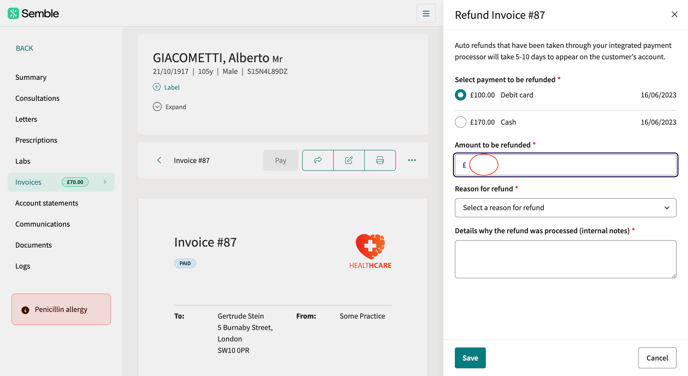Open the hamburger menu icon
Screen dimensions: 688x376
click(x=426, y=14)
